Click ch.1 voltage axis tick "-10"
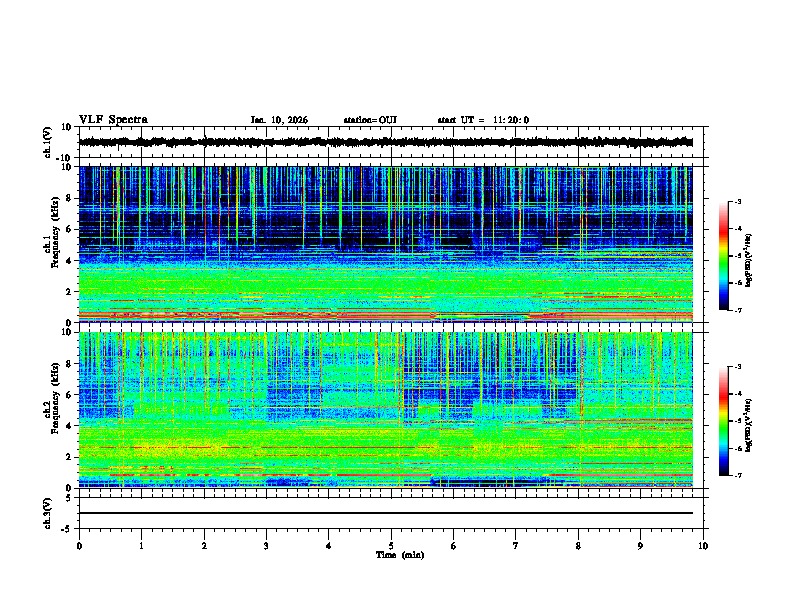The height and width of the screenshot is (612, 792). 65,158
